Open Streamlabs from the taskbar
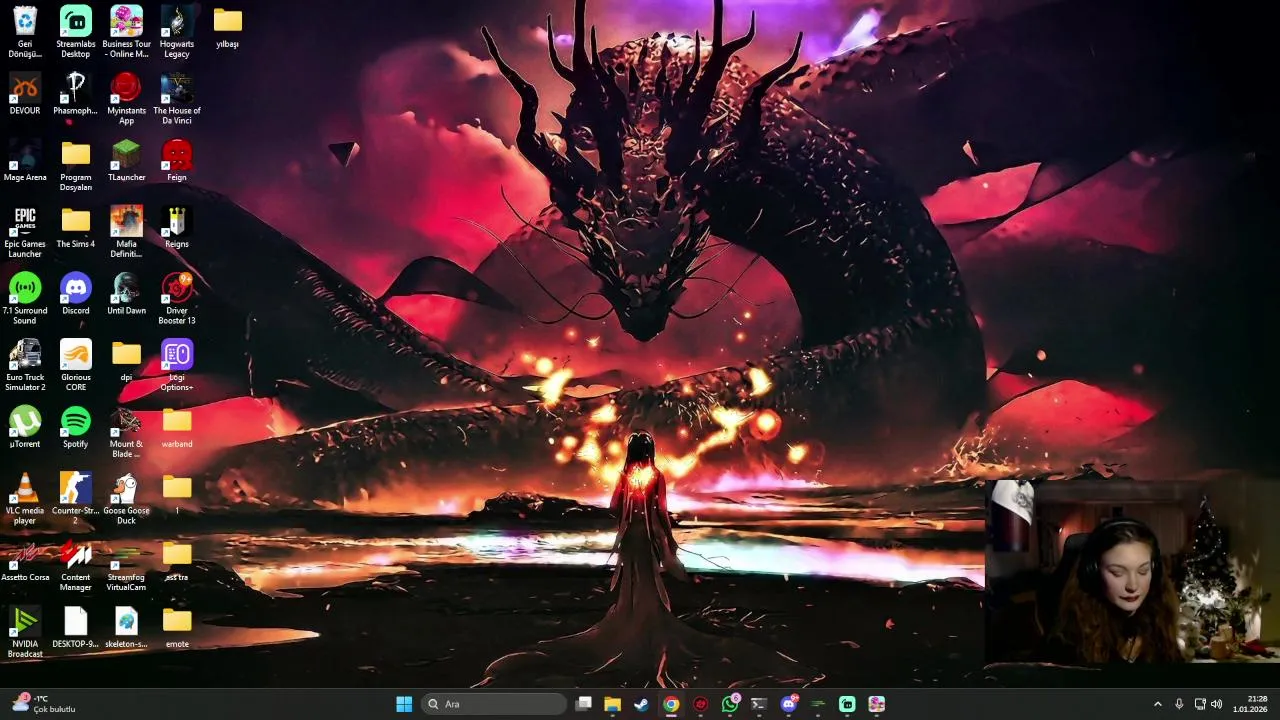 coord(847,704)
